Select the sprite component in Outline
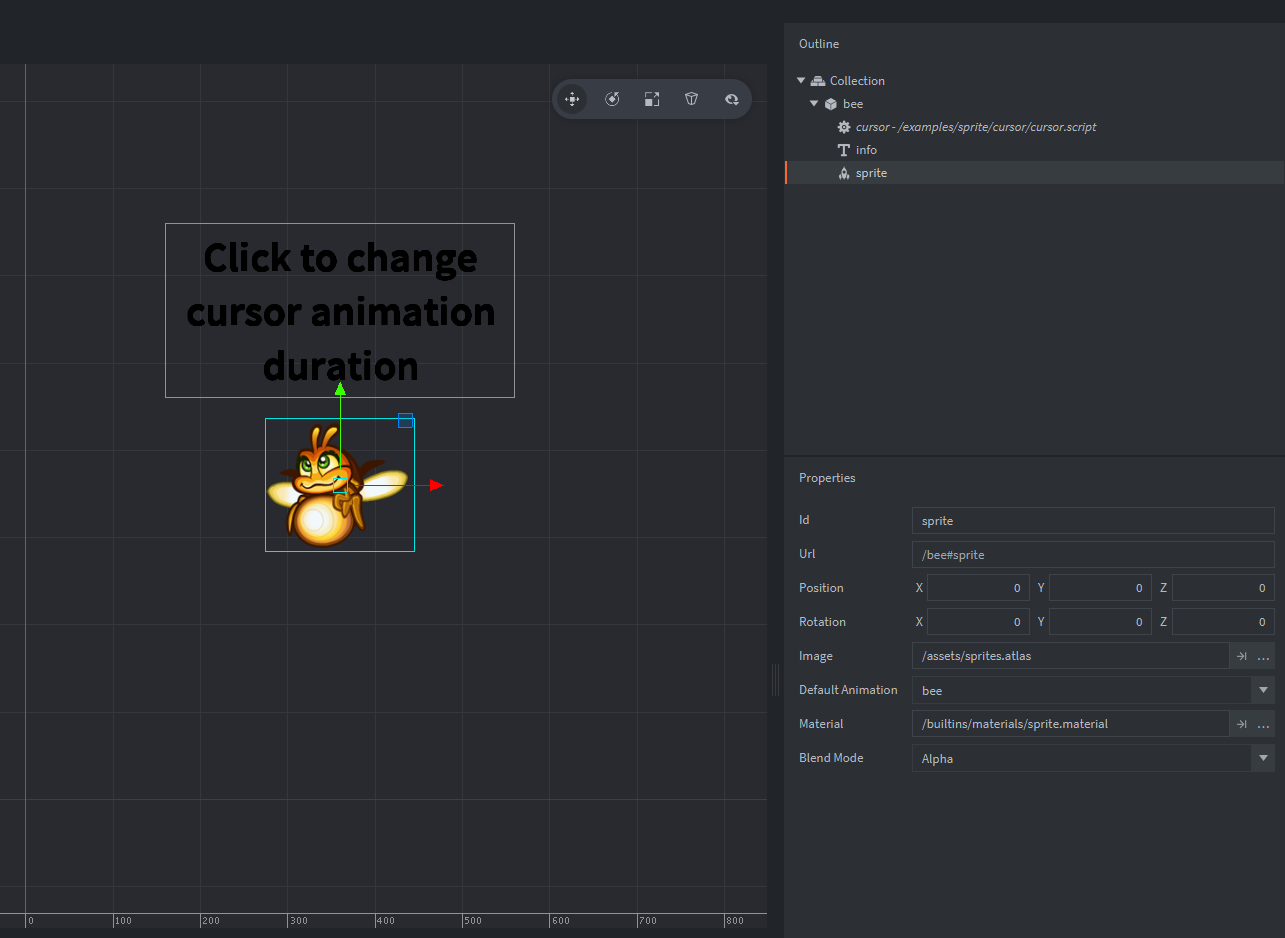The image size is (1285, 938). [871, 173]
